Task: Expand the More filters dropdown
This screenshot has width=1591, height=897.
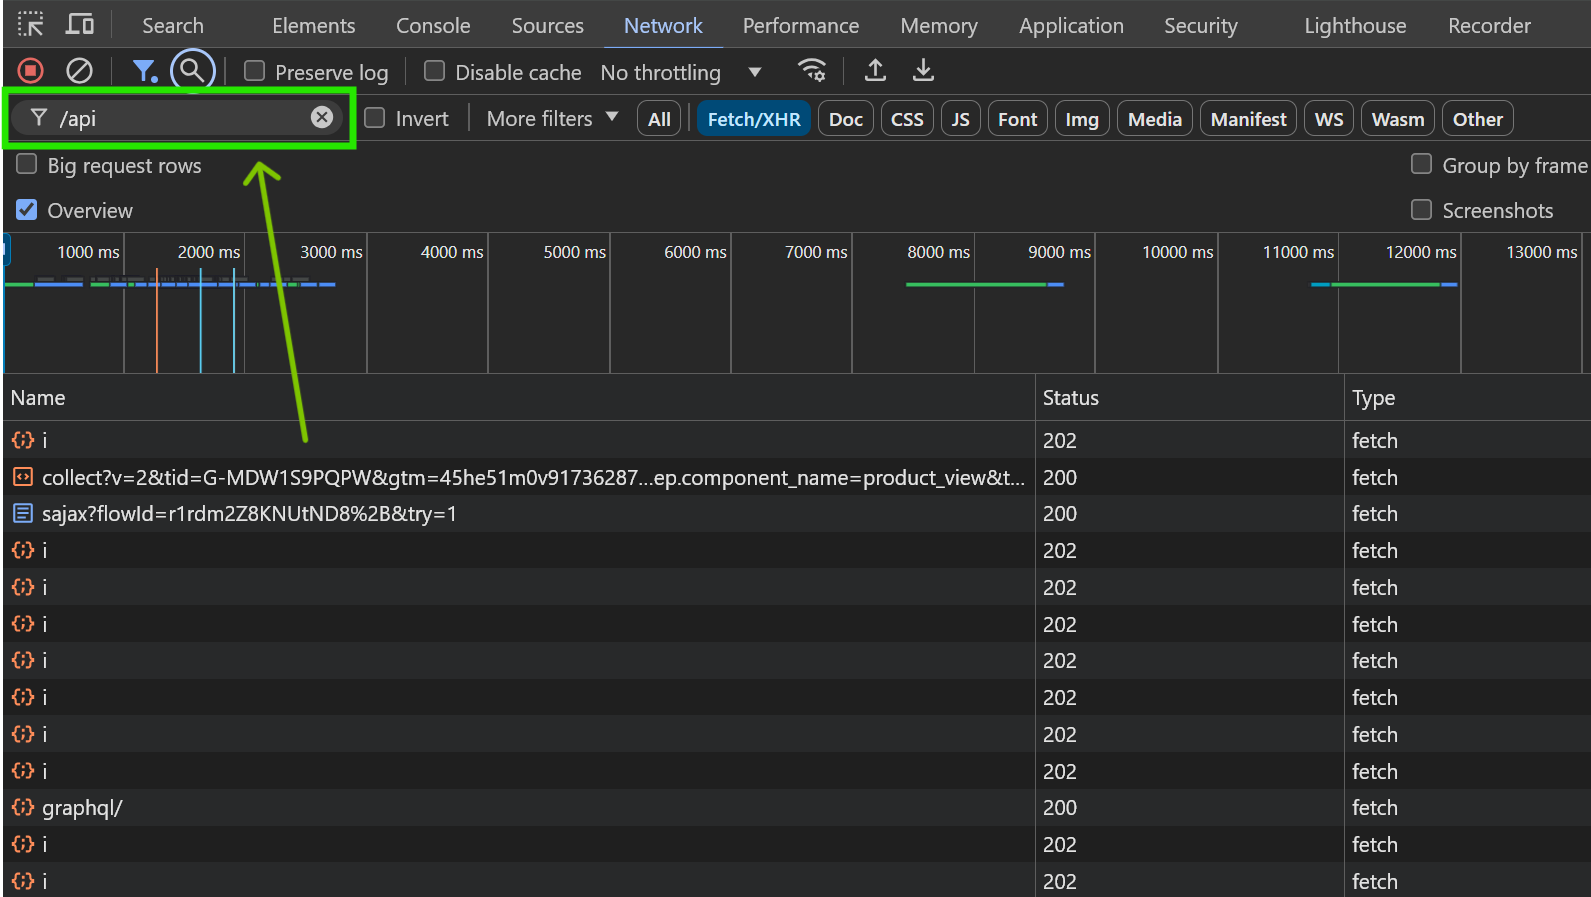Action: pos(552,119)
